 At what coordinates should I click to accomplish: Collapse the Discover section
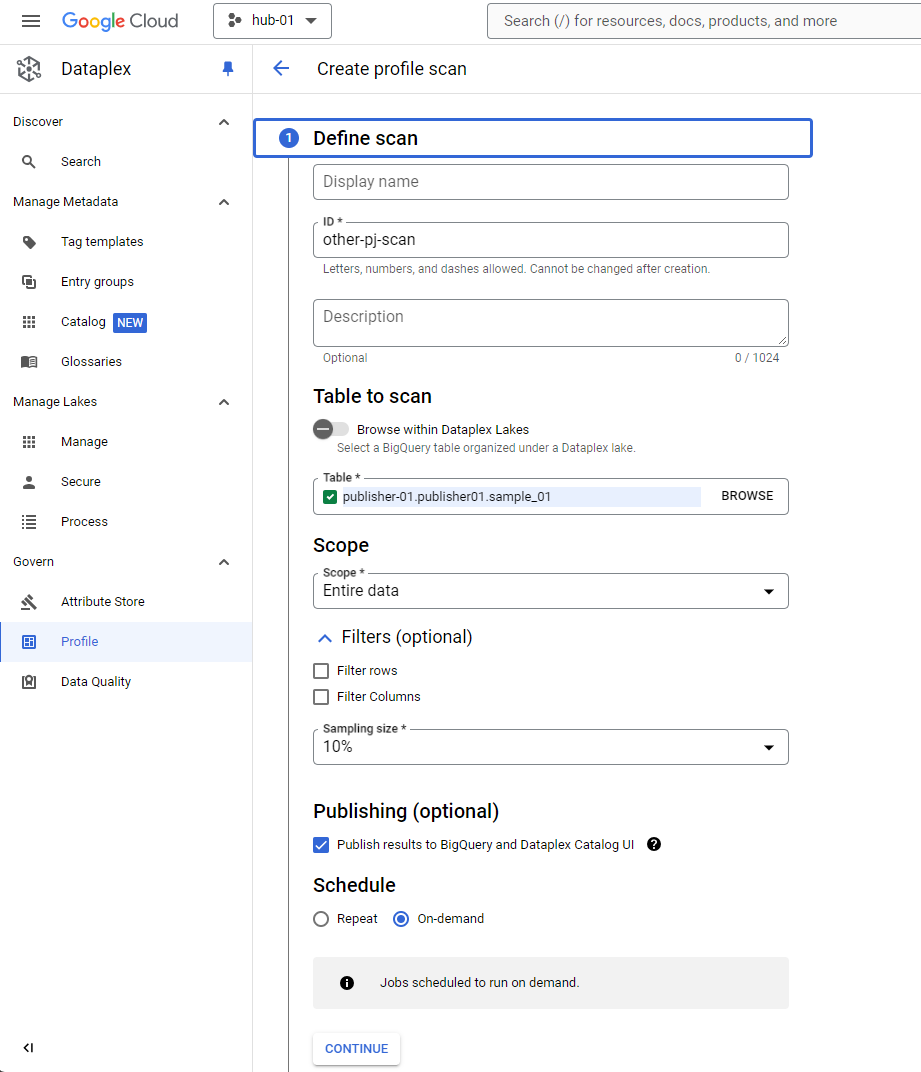tap(224, 122)
